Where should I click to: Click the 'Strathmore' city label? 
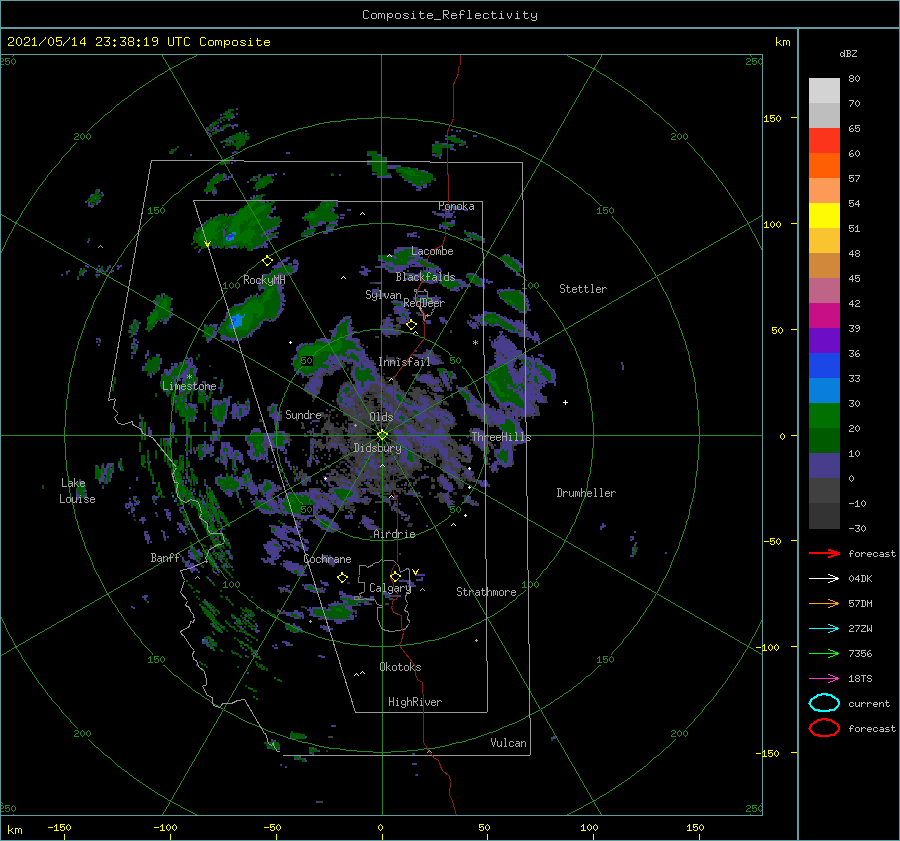tap(486, 592)
